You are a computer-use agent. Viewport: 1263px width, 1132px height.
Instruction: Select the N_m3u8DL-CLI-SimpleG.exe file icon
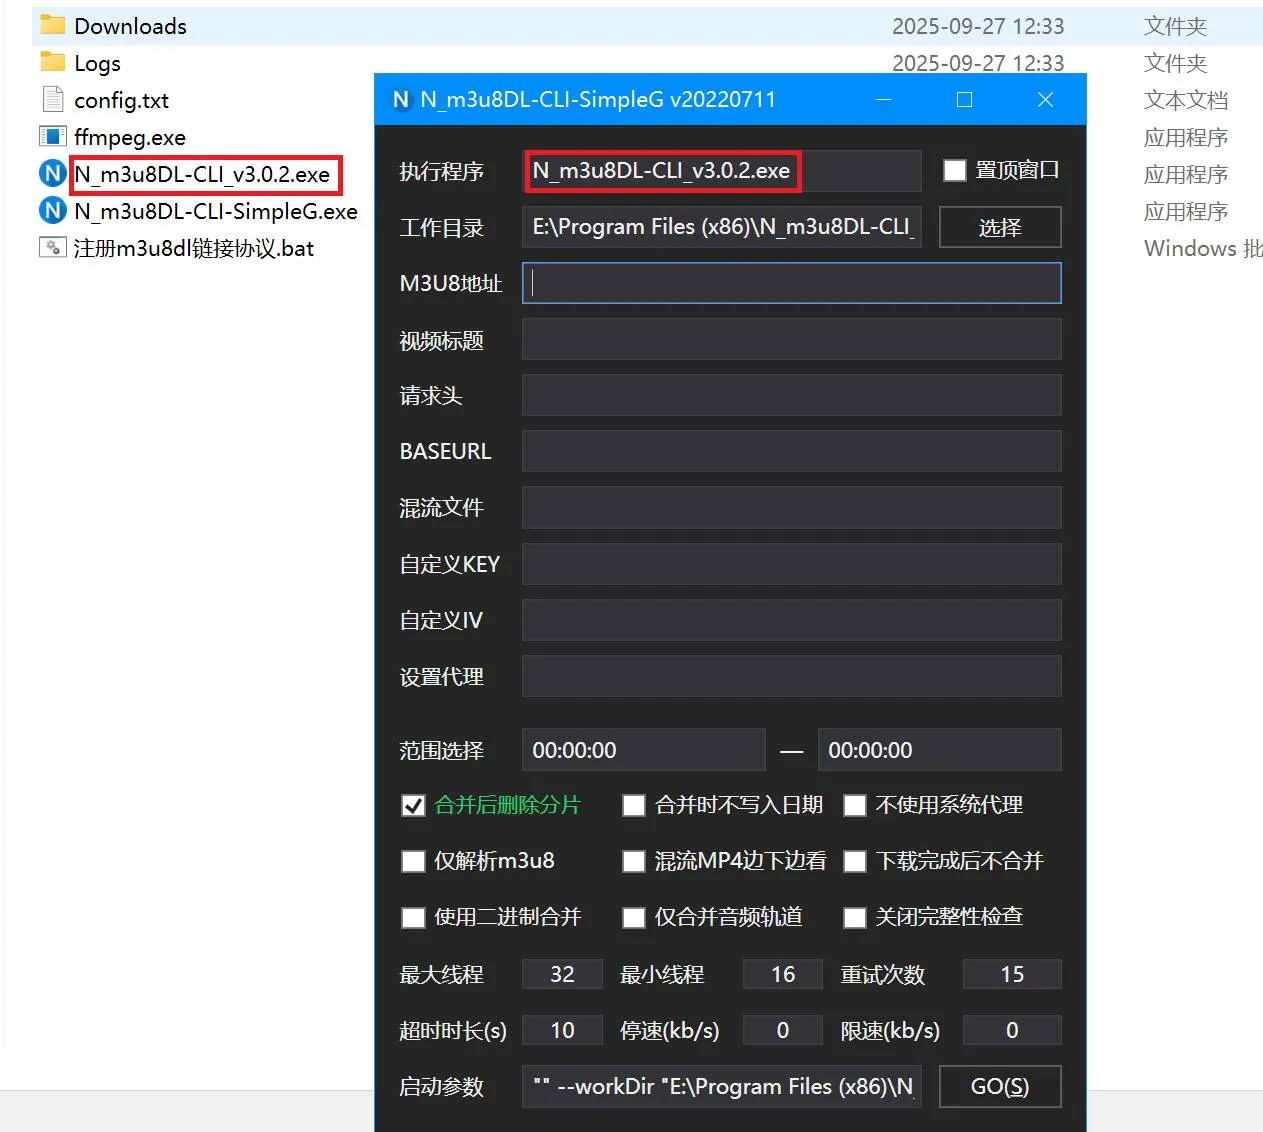[x=52, y=211]
